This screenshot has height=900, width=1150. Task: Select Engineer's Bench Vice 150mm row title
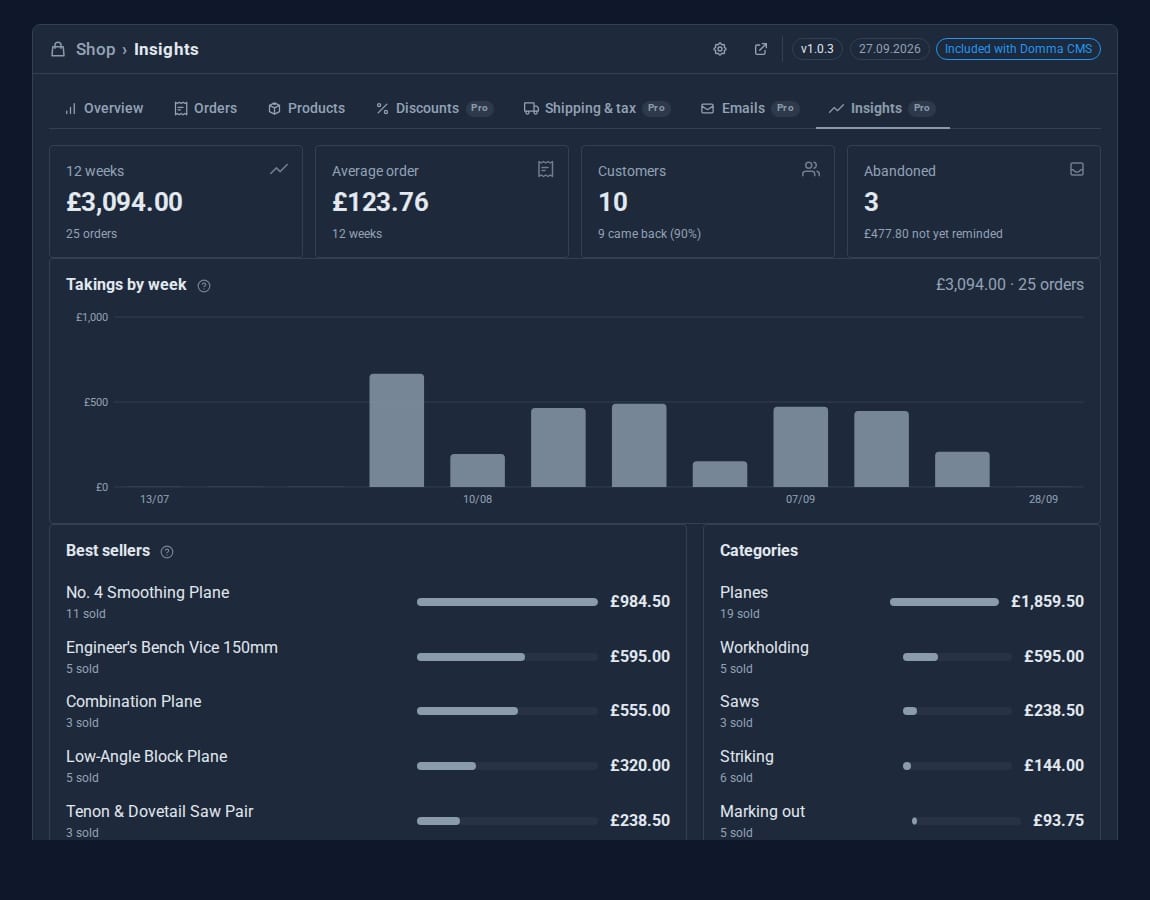point(172,648)
